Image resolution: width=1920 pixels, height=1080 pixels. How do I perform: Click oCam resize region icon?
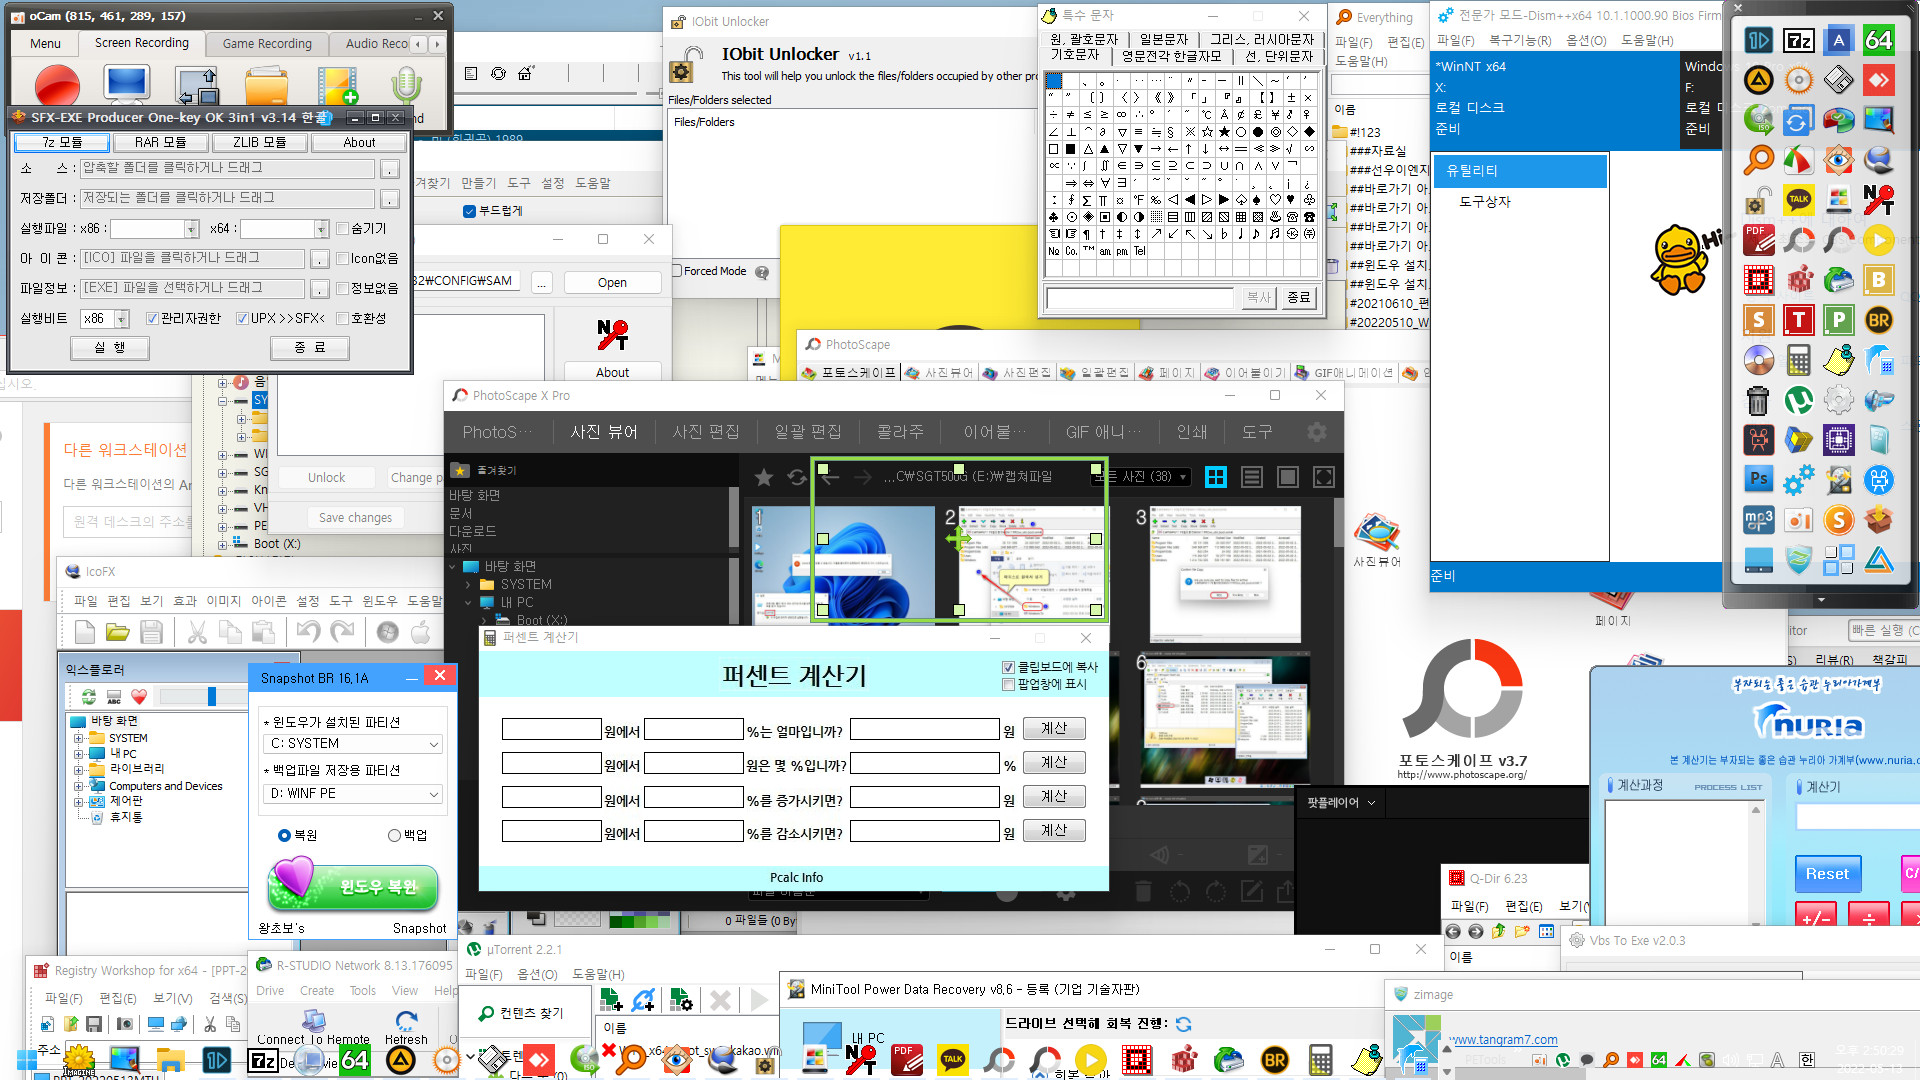(x=196, y=86)
